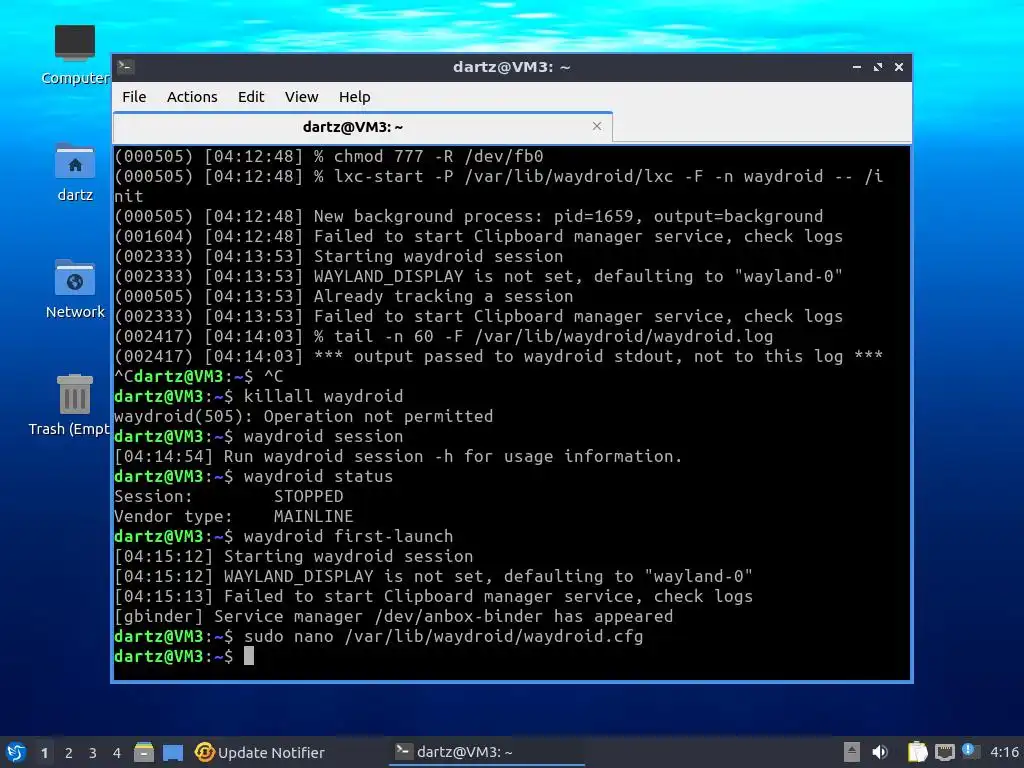The height and width of the screenshot is (768, 1024).
Task: Select the Trash desktop icon
Action: tap(72, 405)
